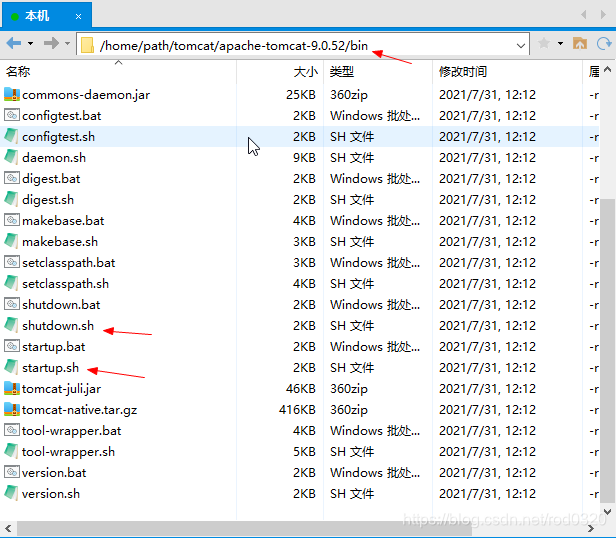Click digest.sh file icon

tap(12, 199)
